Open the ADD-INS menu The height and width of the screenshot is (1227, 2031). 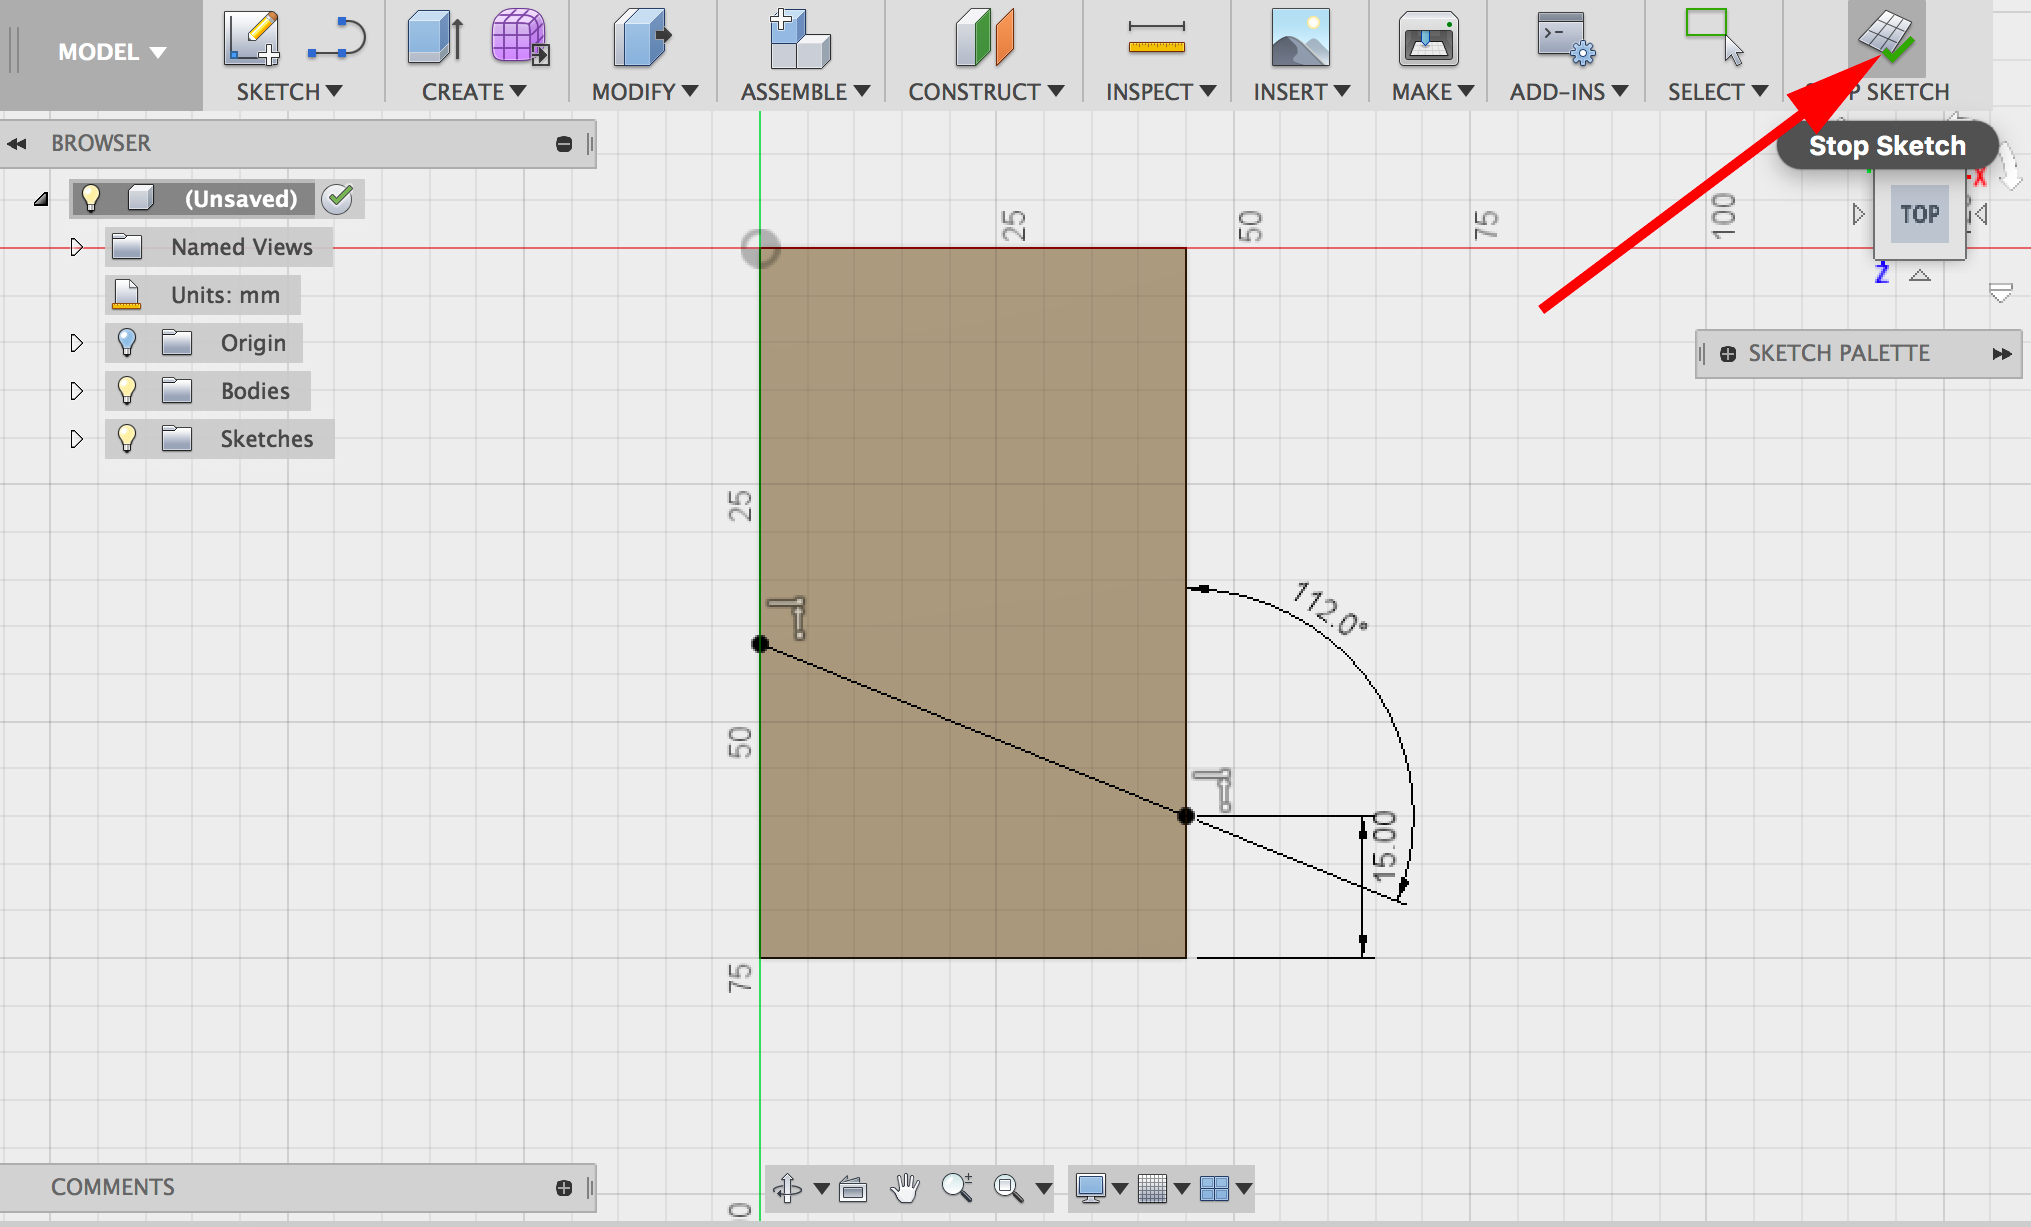pos(1568,92)
